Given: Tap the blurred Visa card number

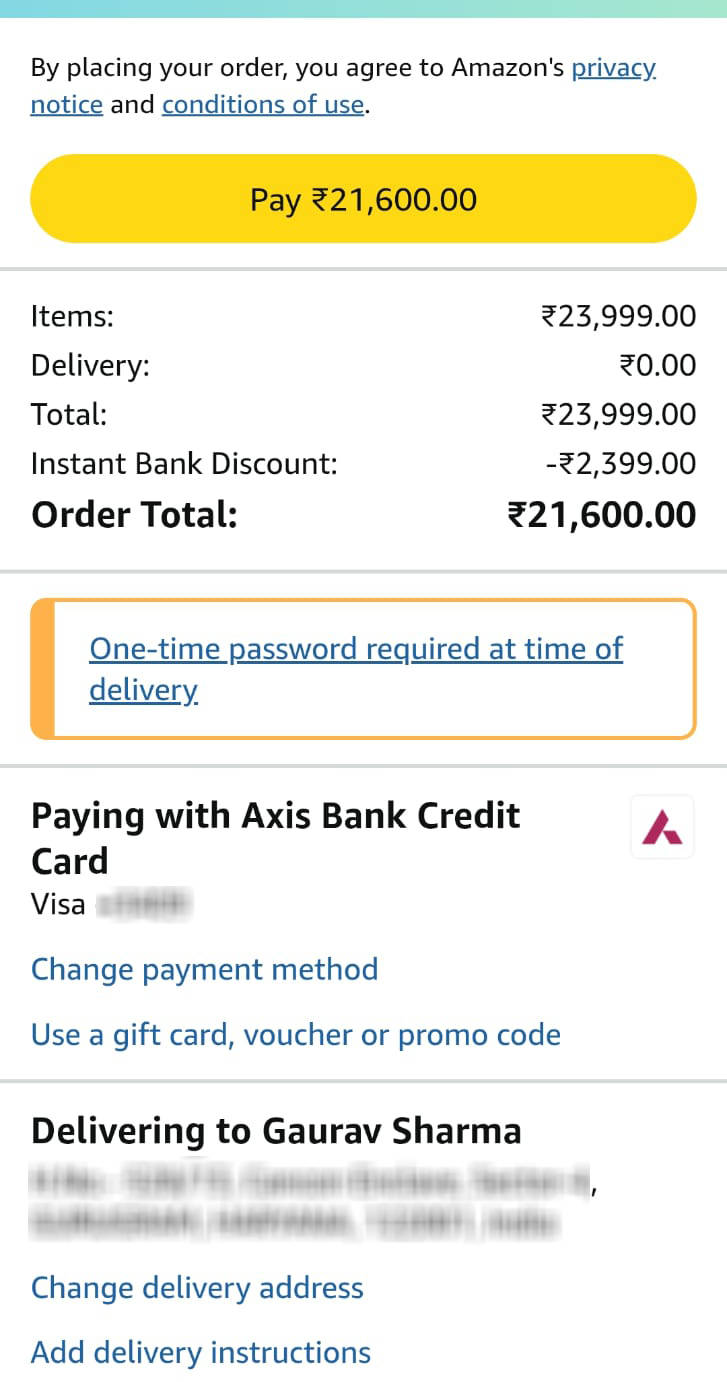Looking at the screenshot, I should coord(144,905).
